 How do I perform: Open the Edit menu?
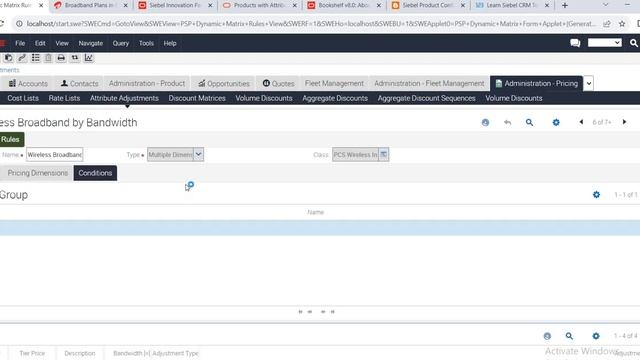click(40, 43)
